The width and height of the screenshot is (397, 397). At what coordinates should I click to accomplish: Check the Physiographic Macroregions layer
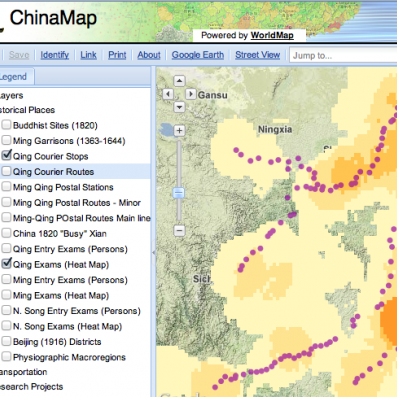(x=6, y=357)
